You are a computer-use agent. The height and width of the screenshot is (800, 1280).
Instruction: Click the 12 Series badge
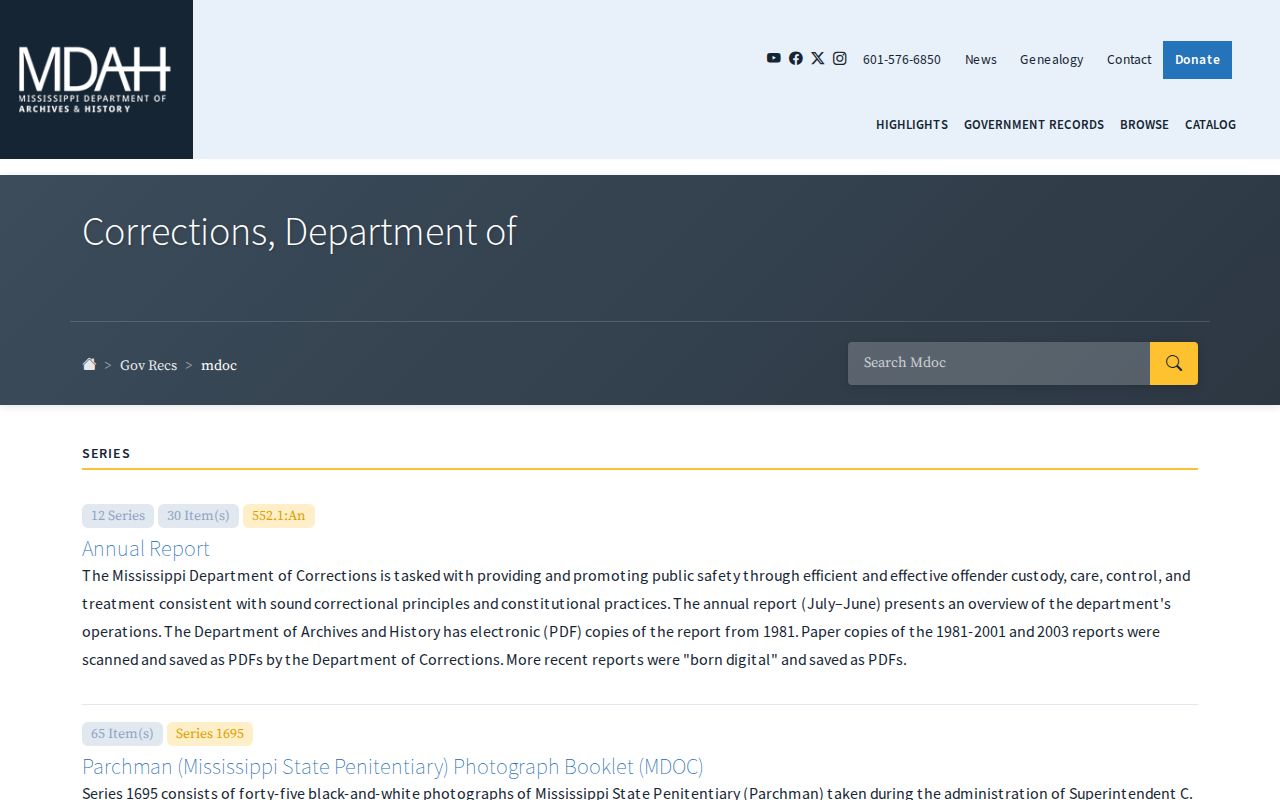point(118,516)
